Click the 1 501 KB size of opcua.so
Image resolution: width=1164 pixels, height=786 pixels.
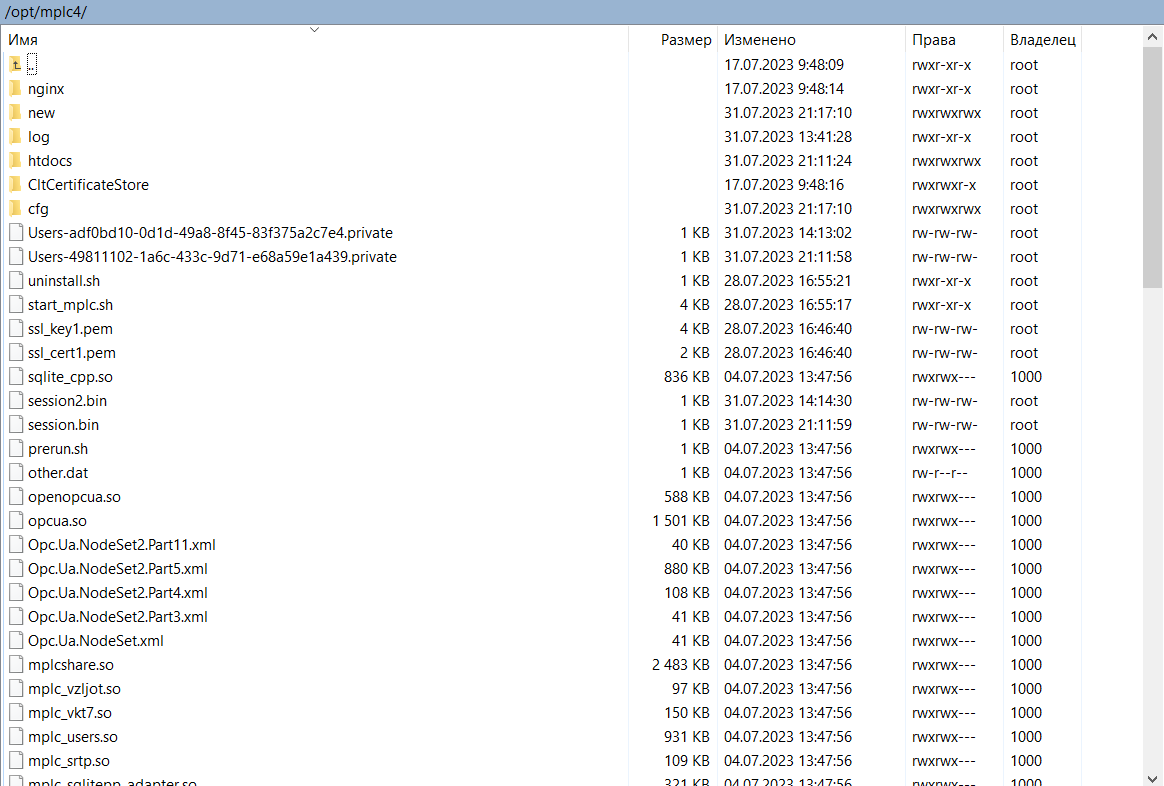(x=681, y=521)
